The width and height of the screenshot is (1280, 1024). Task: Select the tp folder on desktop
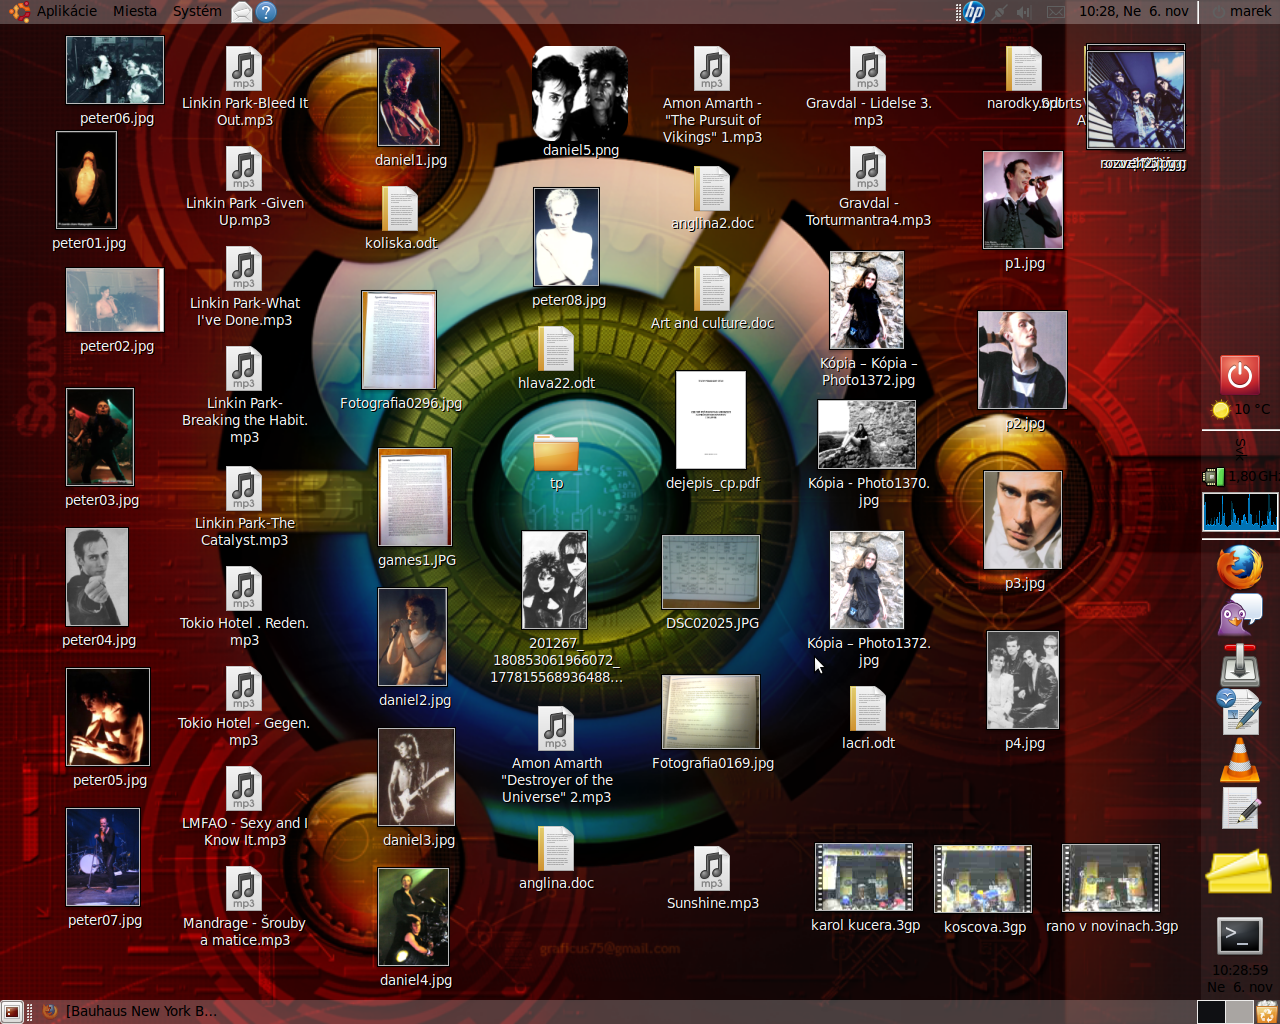(556, 452)
